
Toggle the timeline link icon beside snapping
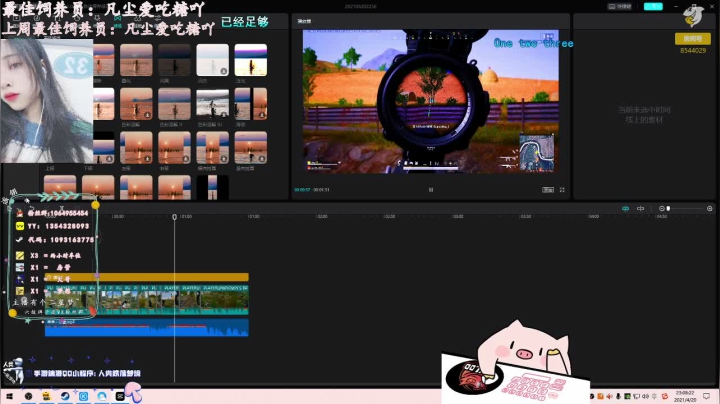(641, 208)
